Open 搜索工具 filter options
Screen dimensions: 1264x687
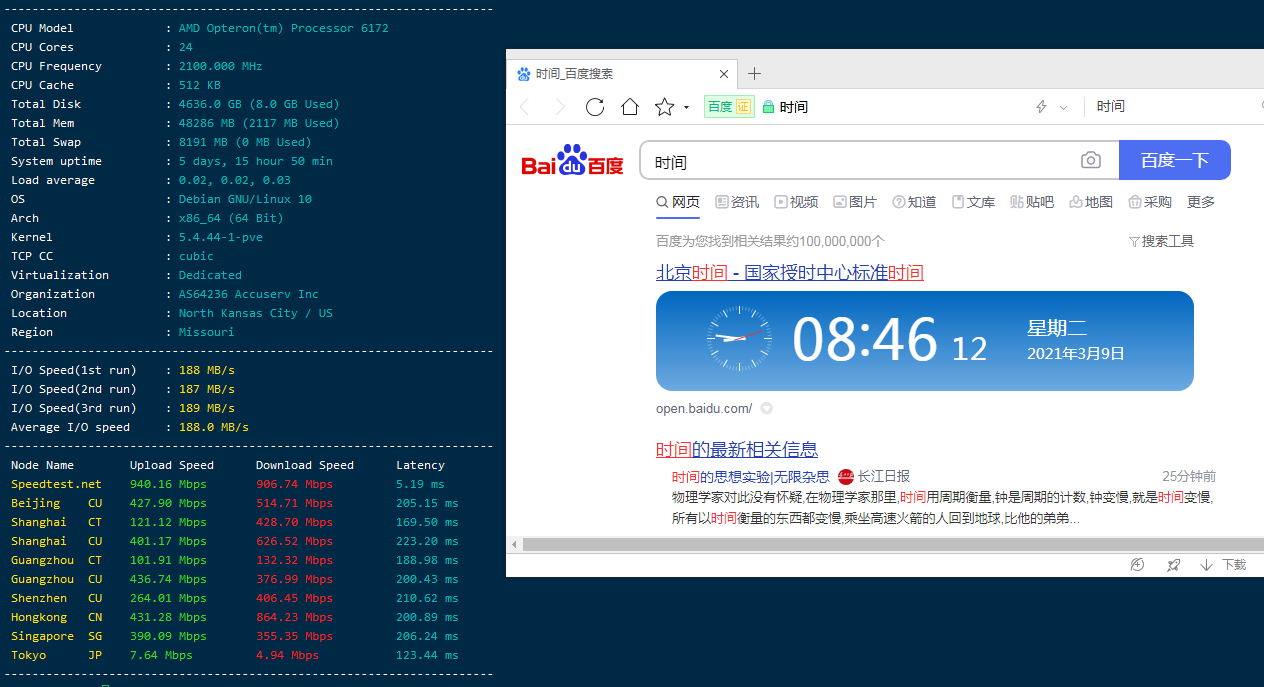1161,241
